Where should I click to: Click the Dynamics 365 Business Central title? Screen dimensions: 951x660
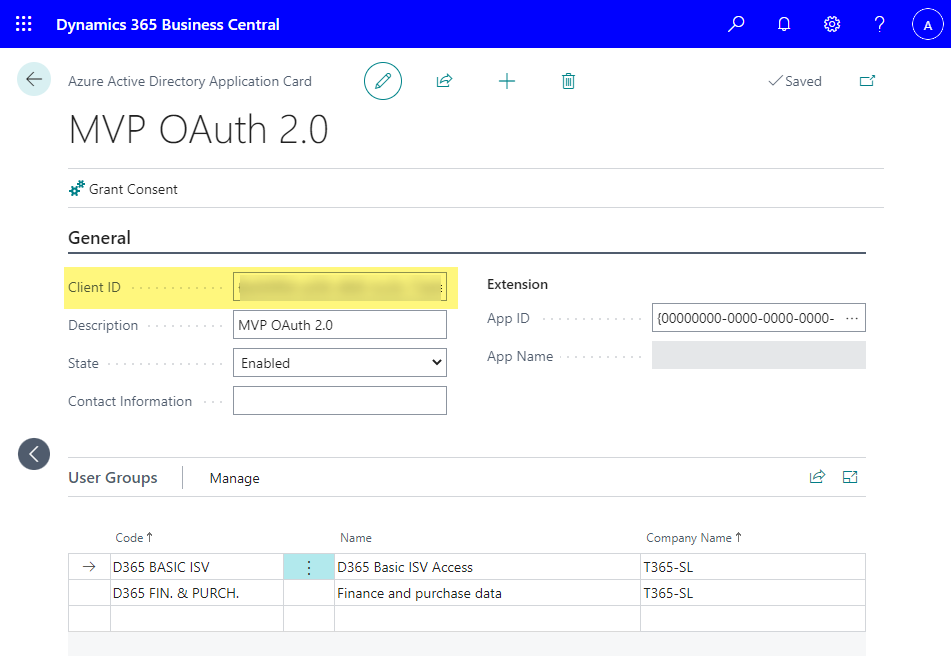(x=168, y=24)
